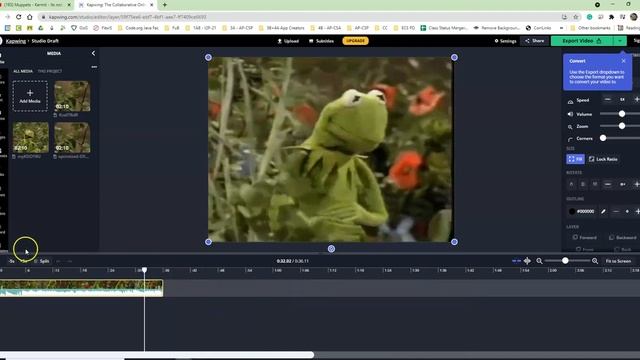Click the Share button
This screenshot has height=360, width=640.
535,41
